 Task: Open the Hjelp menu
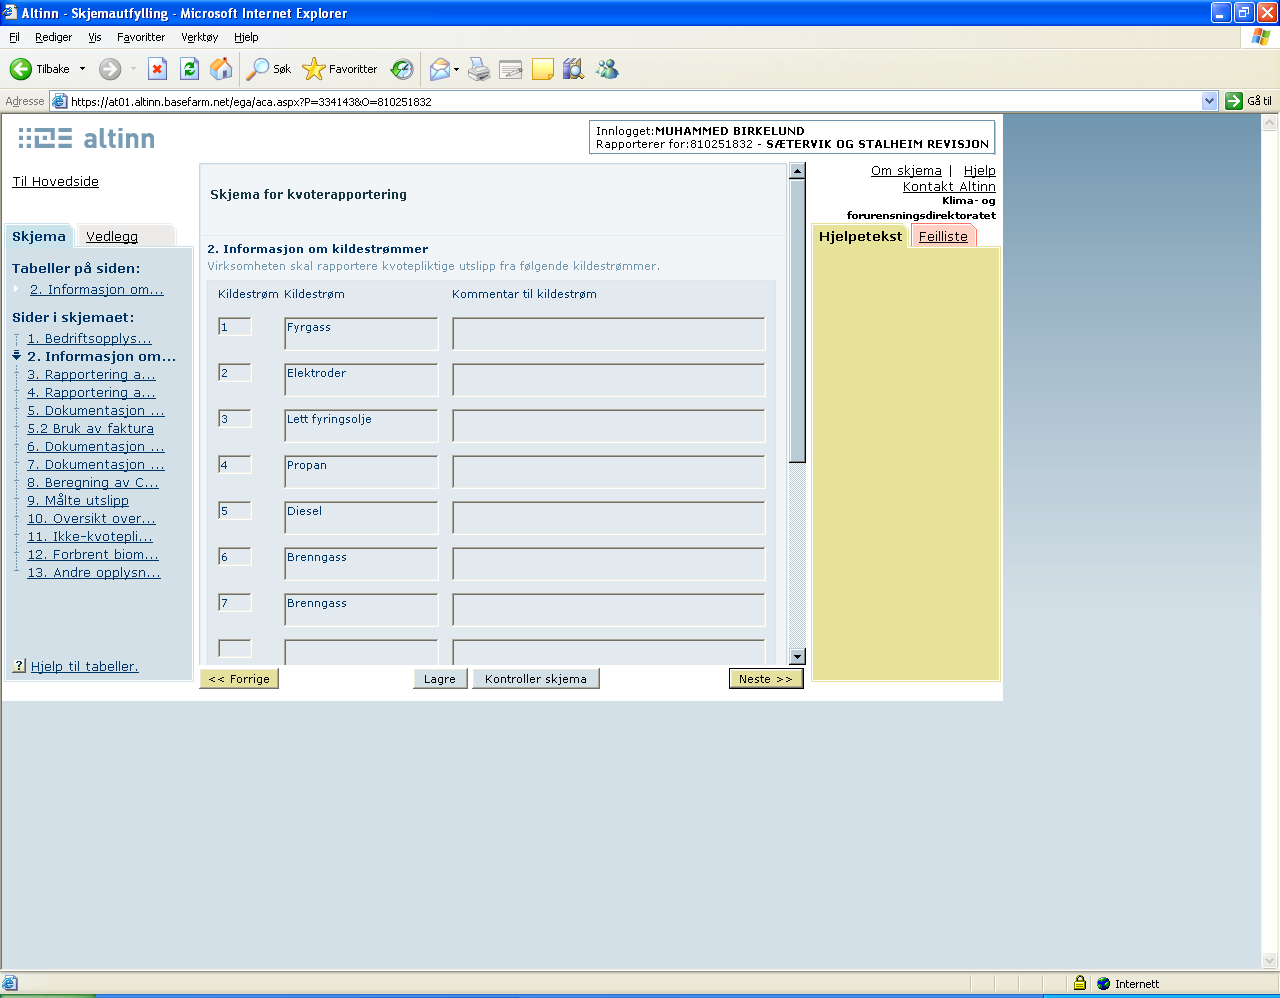pos(246,37)
